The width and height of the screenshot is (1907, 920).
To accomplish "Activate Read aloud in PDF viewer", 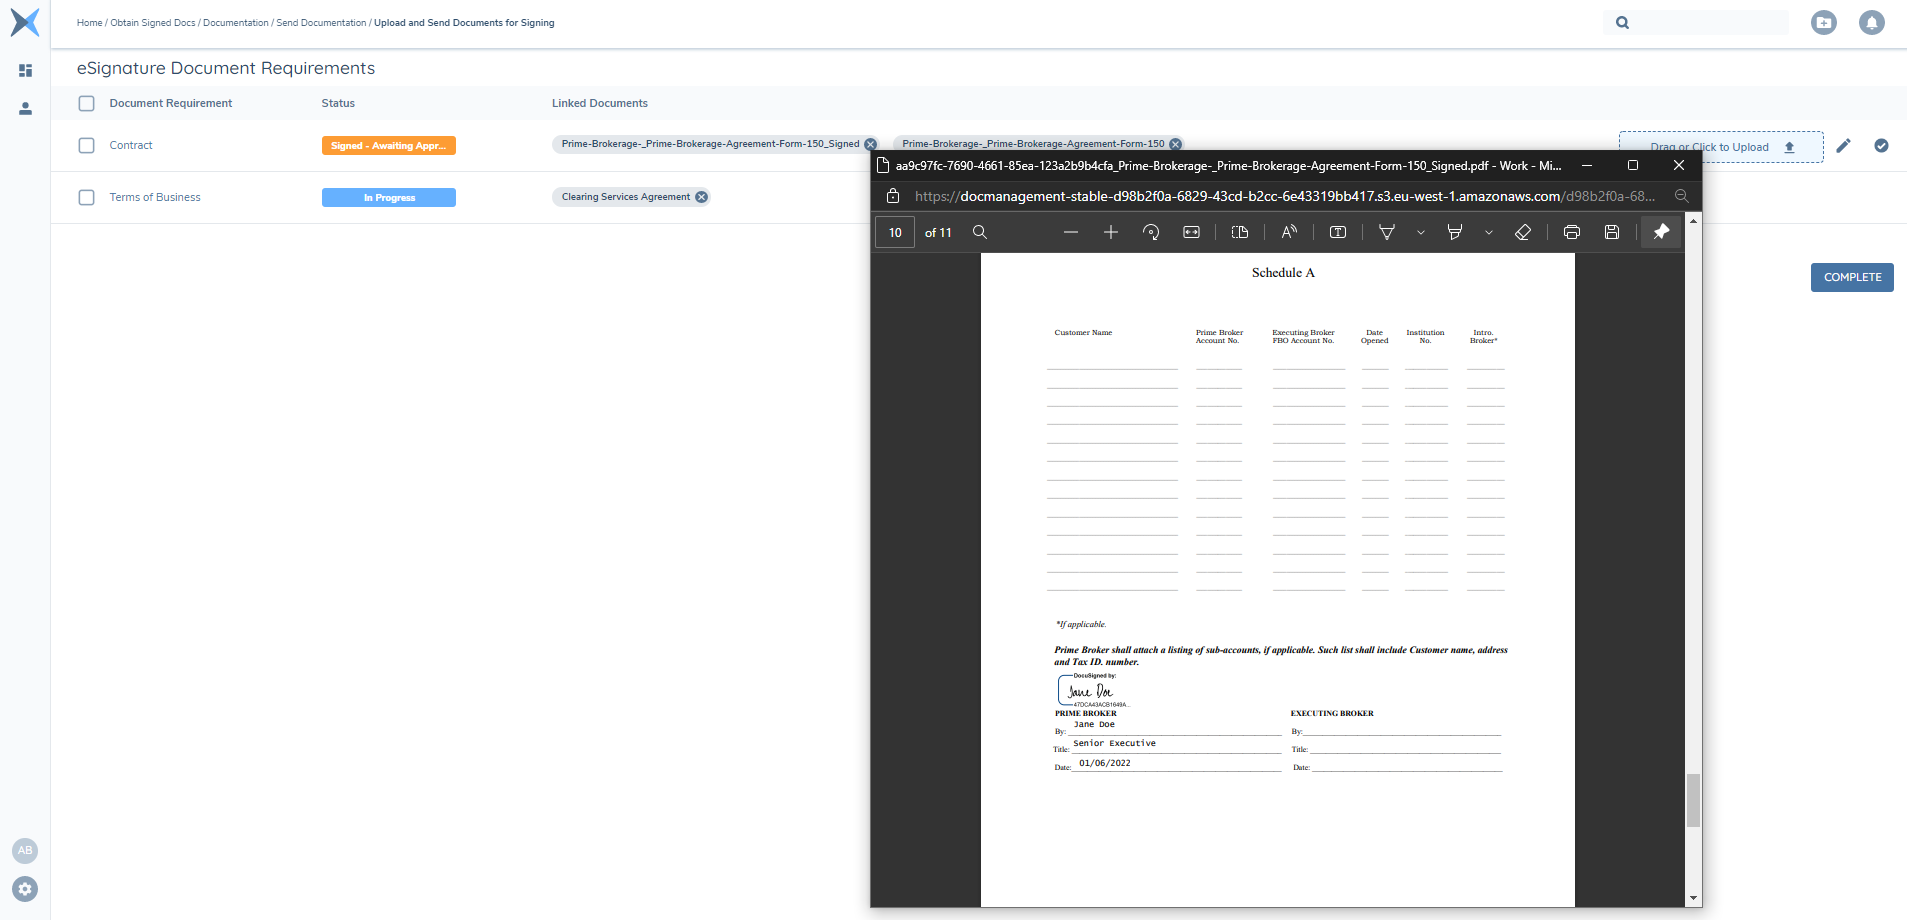I will point(1289,232).
